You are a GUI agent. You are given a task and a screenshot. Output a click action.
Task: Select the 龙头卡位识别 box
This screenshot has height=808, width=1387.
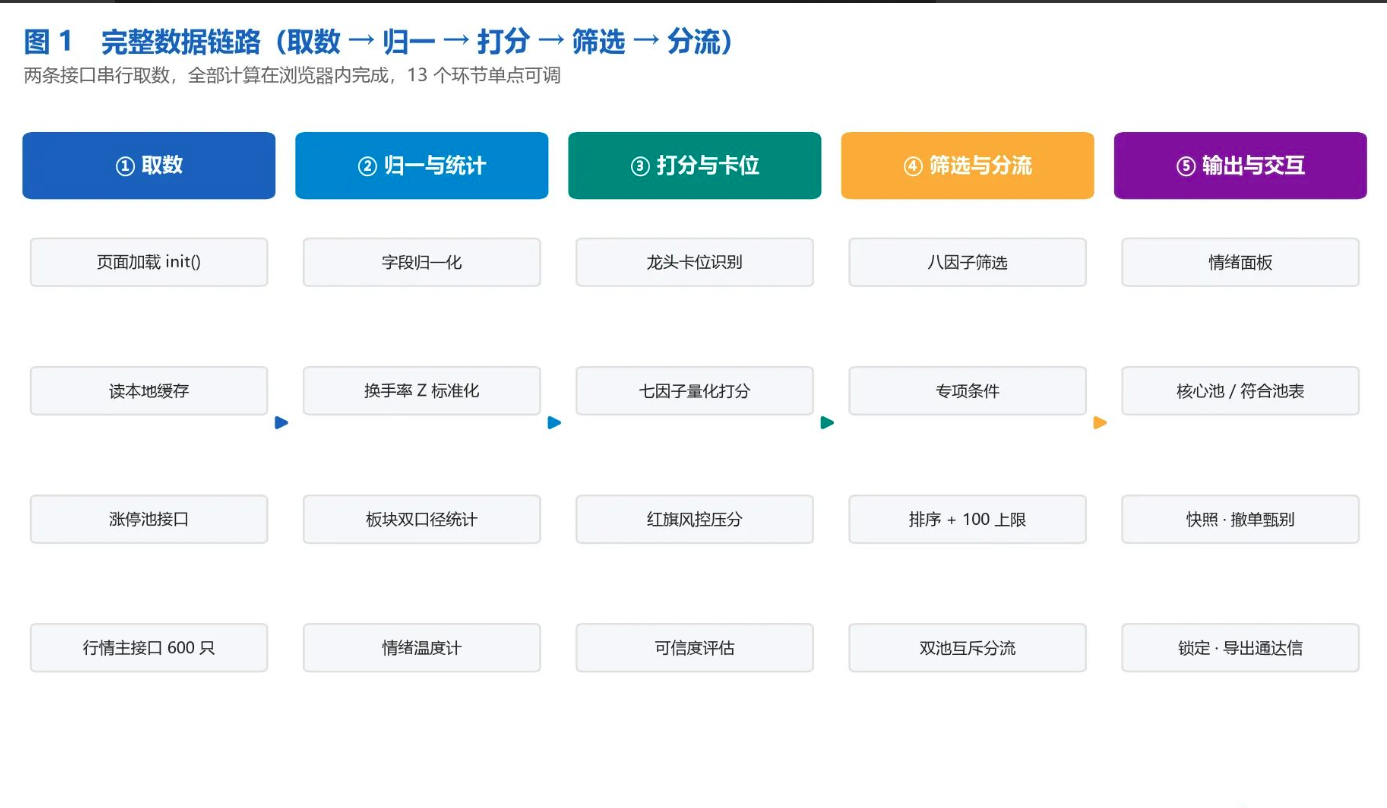coord(695,262)
